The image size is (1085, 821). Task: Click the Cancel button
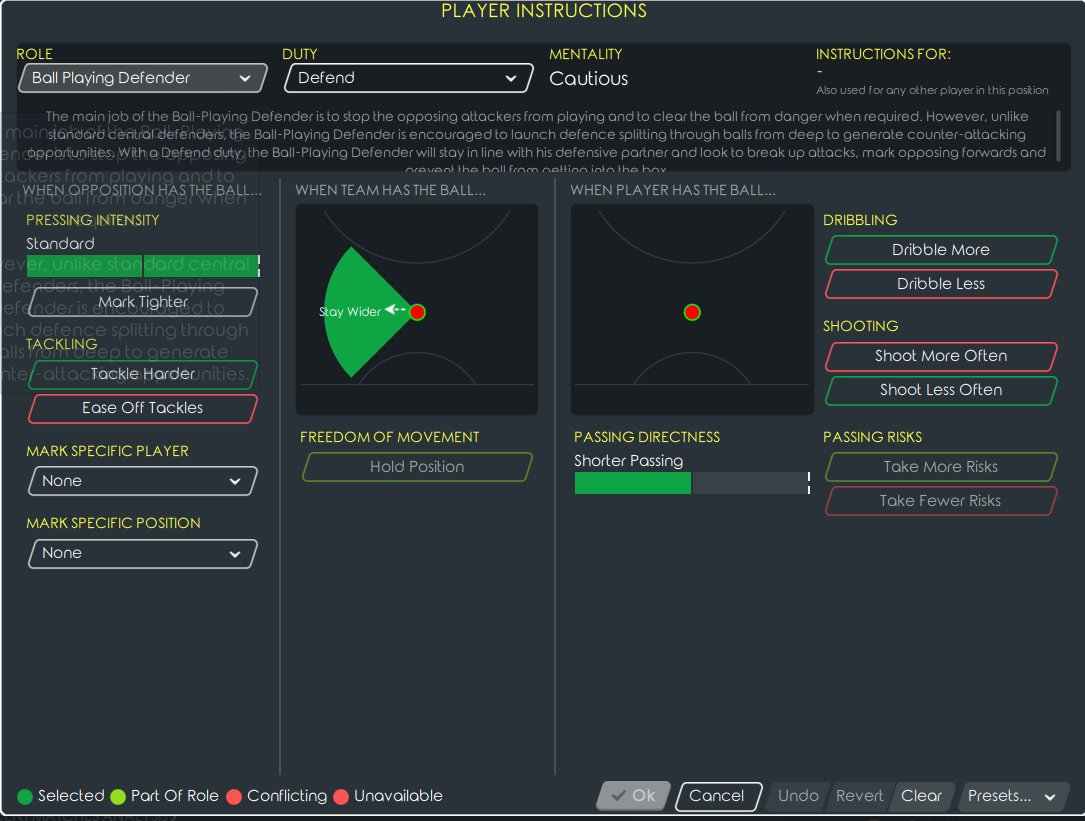[x=718, y=796]
